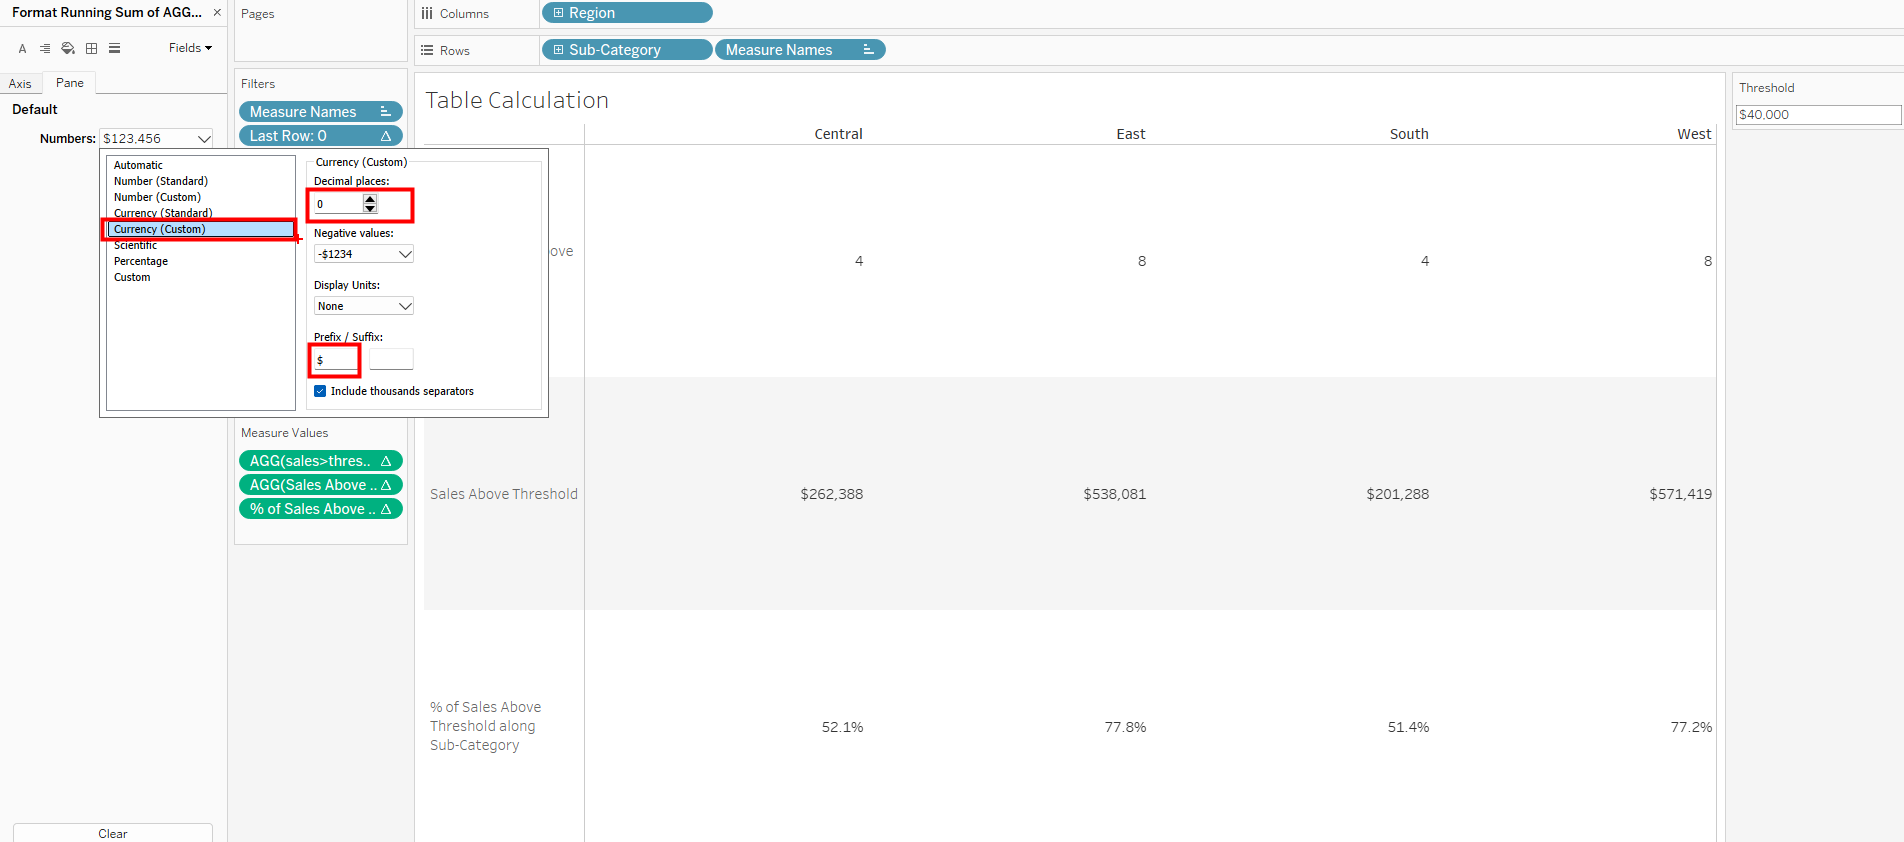This screenshot has height=842, width=1904.
Task: Click the $571,419 West value
Action: pyautogui.click(x=1681, y=494)
